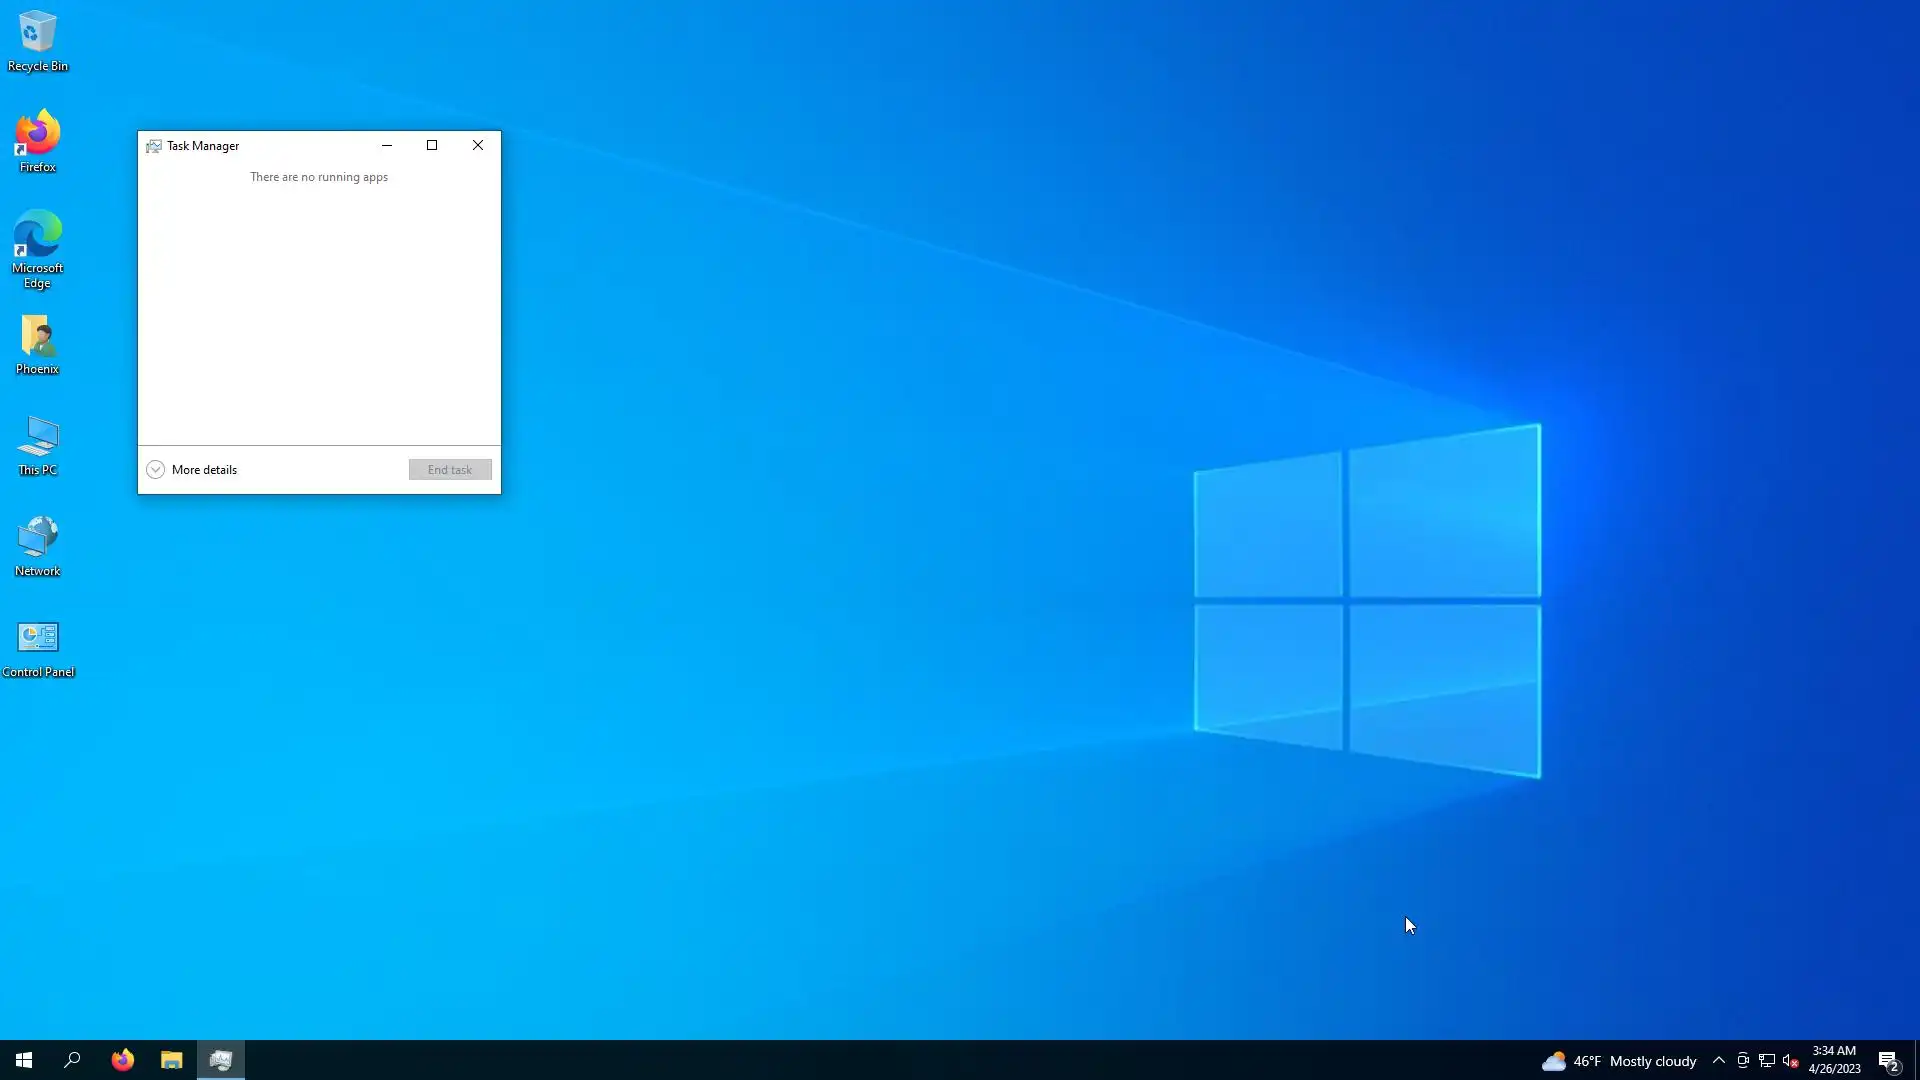This screenshot has width=1920, height=1080.
Task: Open Firefox from the taskbar
Action: click(122, 1060)
